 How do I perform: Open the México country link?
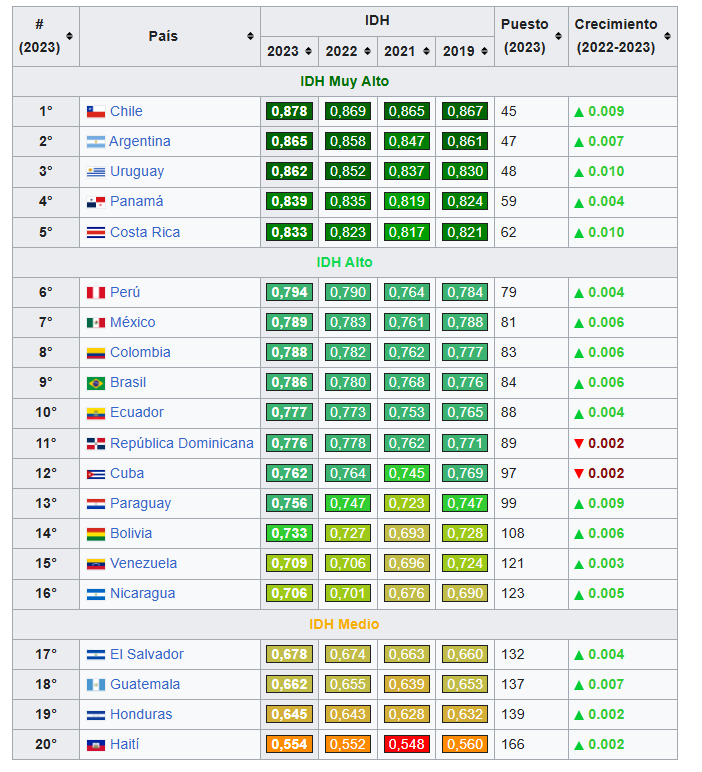(x=132, y=322)
